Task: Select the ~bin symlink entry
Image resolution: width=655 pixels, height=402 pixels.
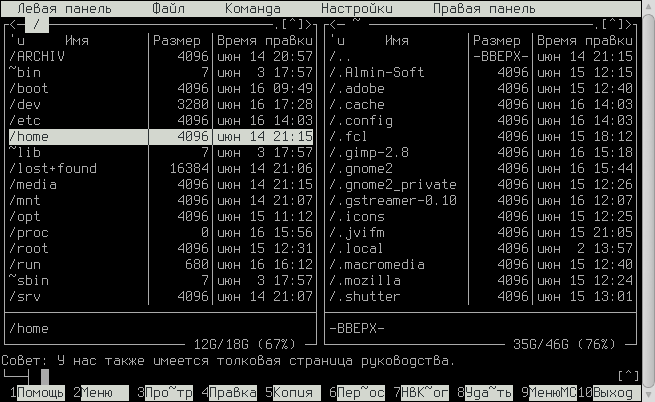Action: (161, 72)
